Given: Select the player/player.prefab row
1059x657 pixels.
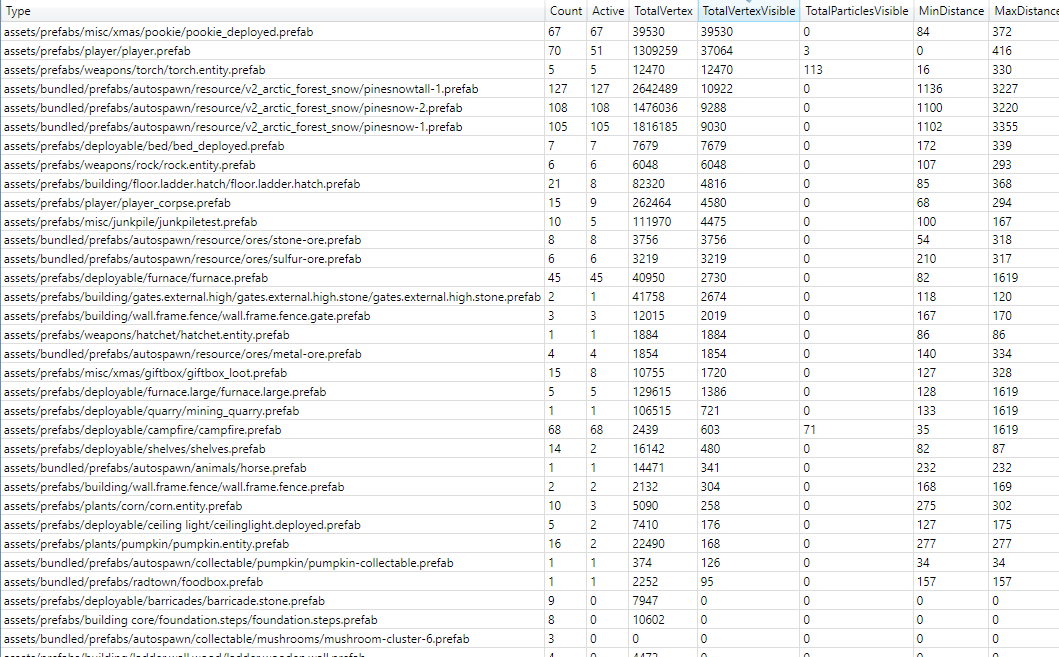Looking at the screenshot, I should [x=530, y=51].
